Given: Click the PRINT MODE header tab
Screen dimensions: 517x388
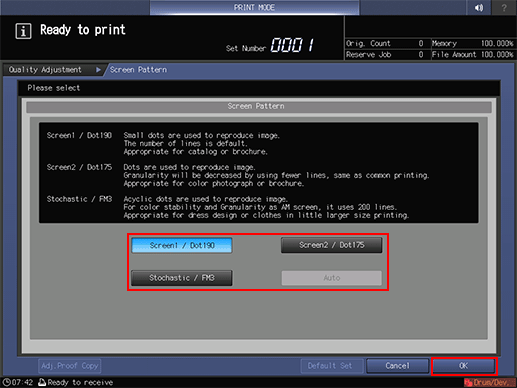Looking at the screenshot, I should click(x=254, y=7).
